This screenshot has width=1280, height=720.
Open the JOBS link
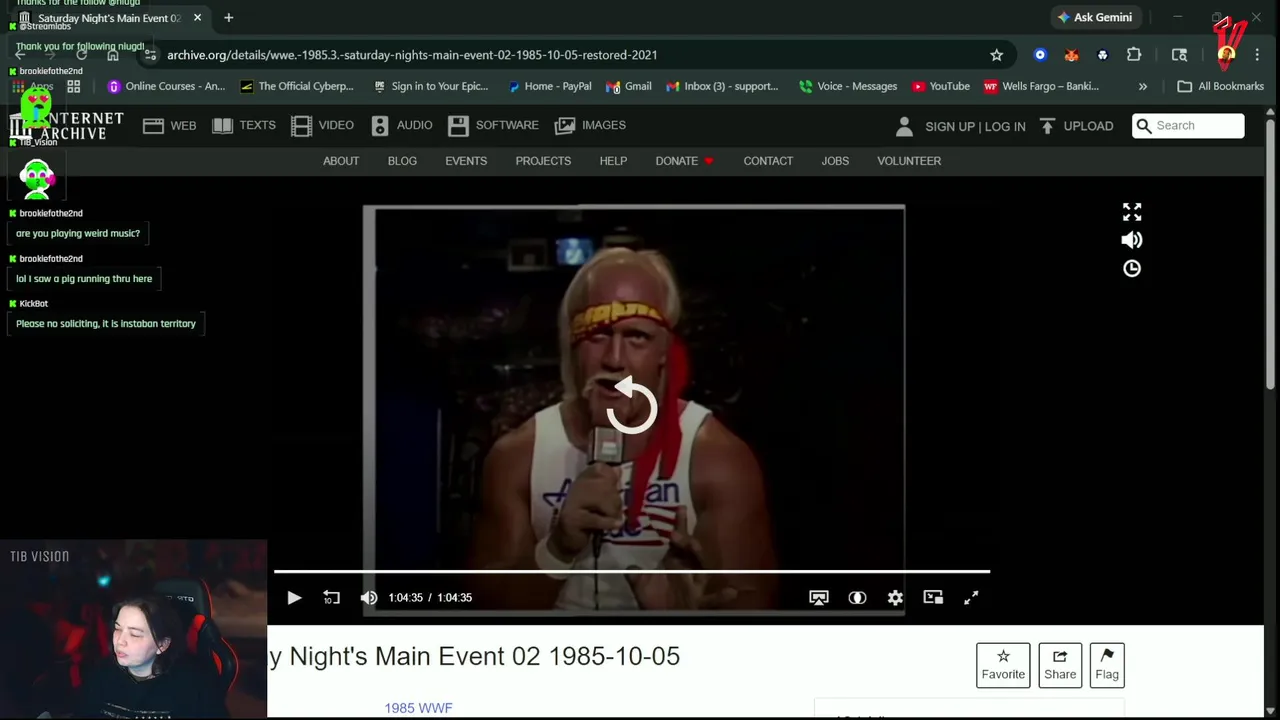[835, 161]
